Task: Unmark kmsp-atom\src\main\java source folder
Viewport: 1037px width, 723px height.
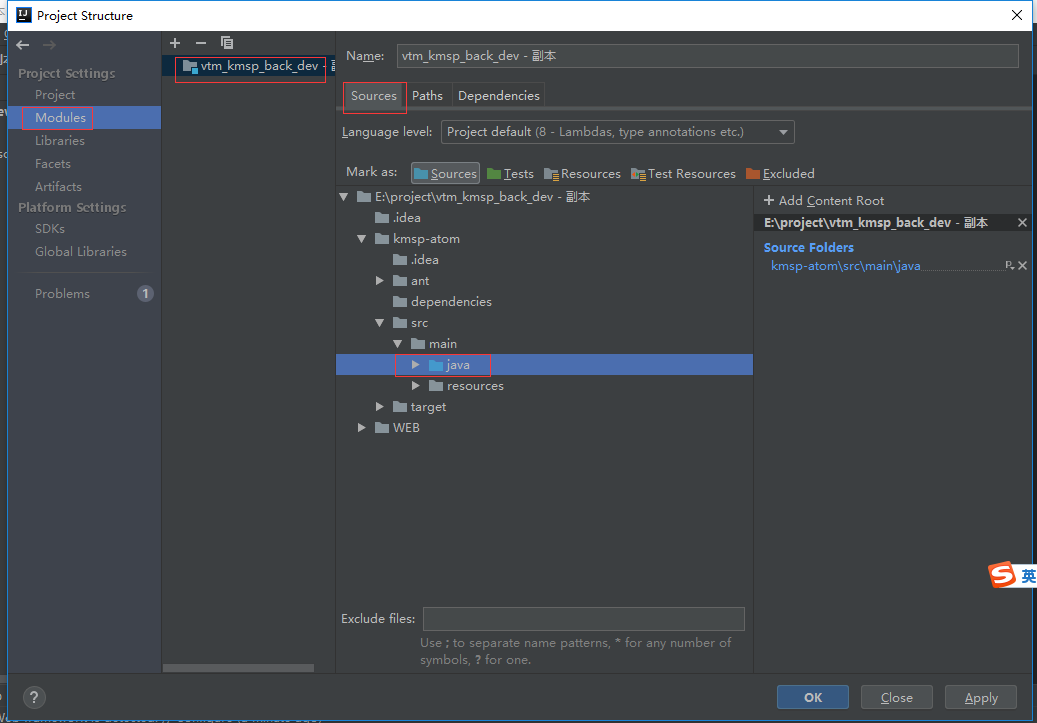Action: coord(1022,265)
